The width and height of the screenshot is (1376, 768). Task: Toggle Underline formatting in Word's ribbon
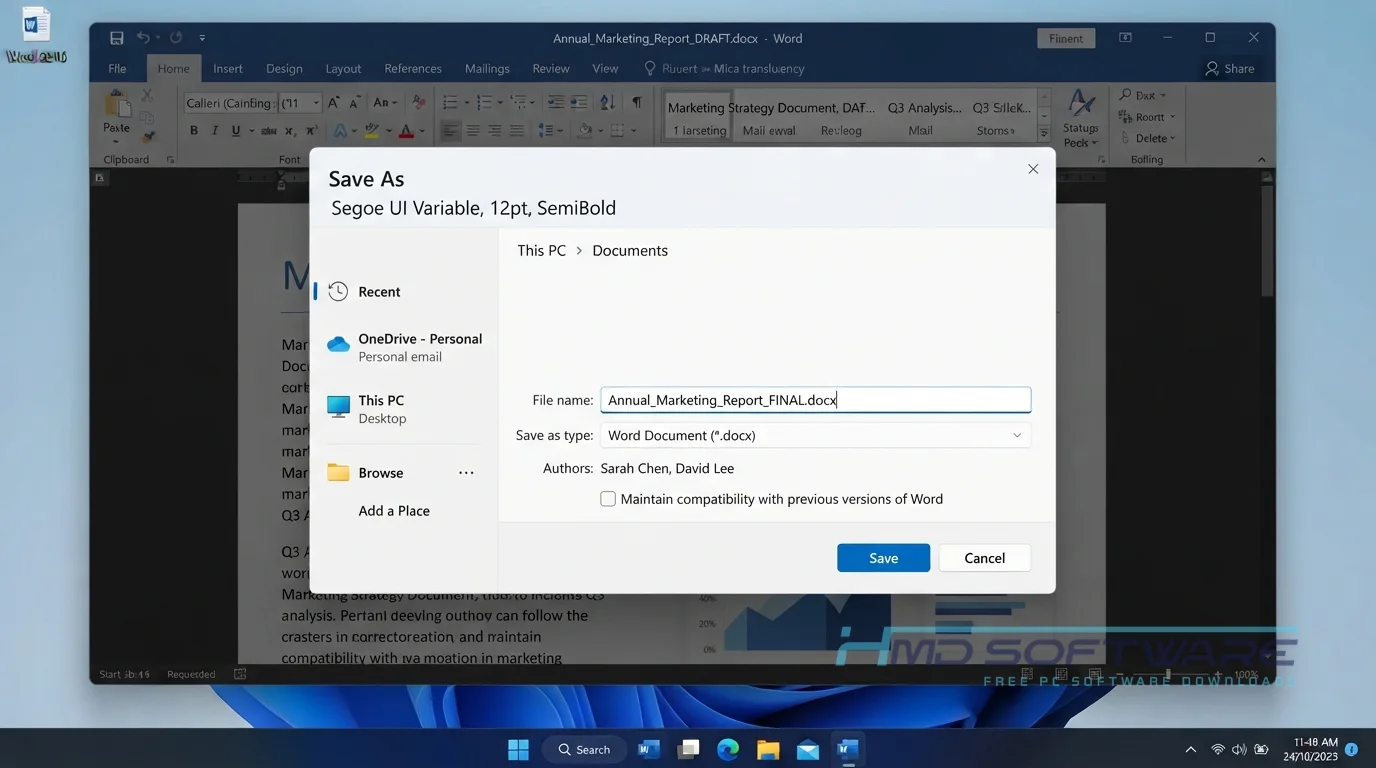236,131
